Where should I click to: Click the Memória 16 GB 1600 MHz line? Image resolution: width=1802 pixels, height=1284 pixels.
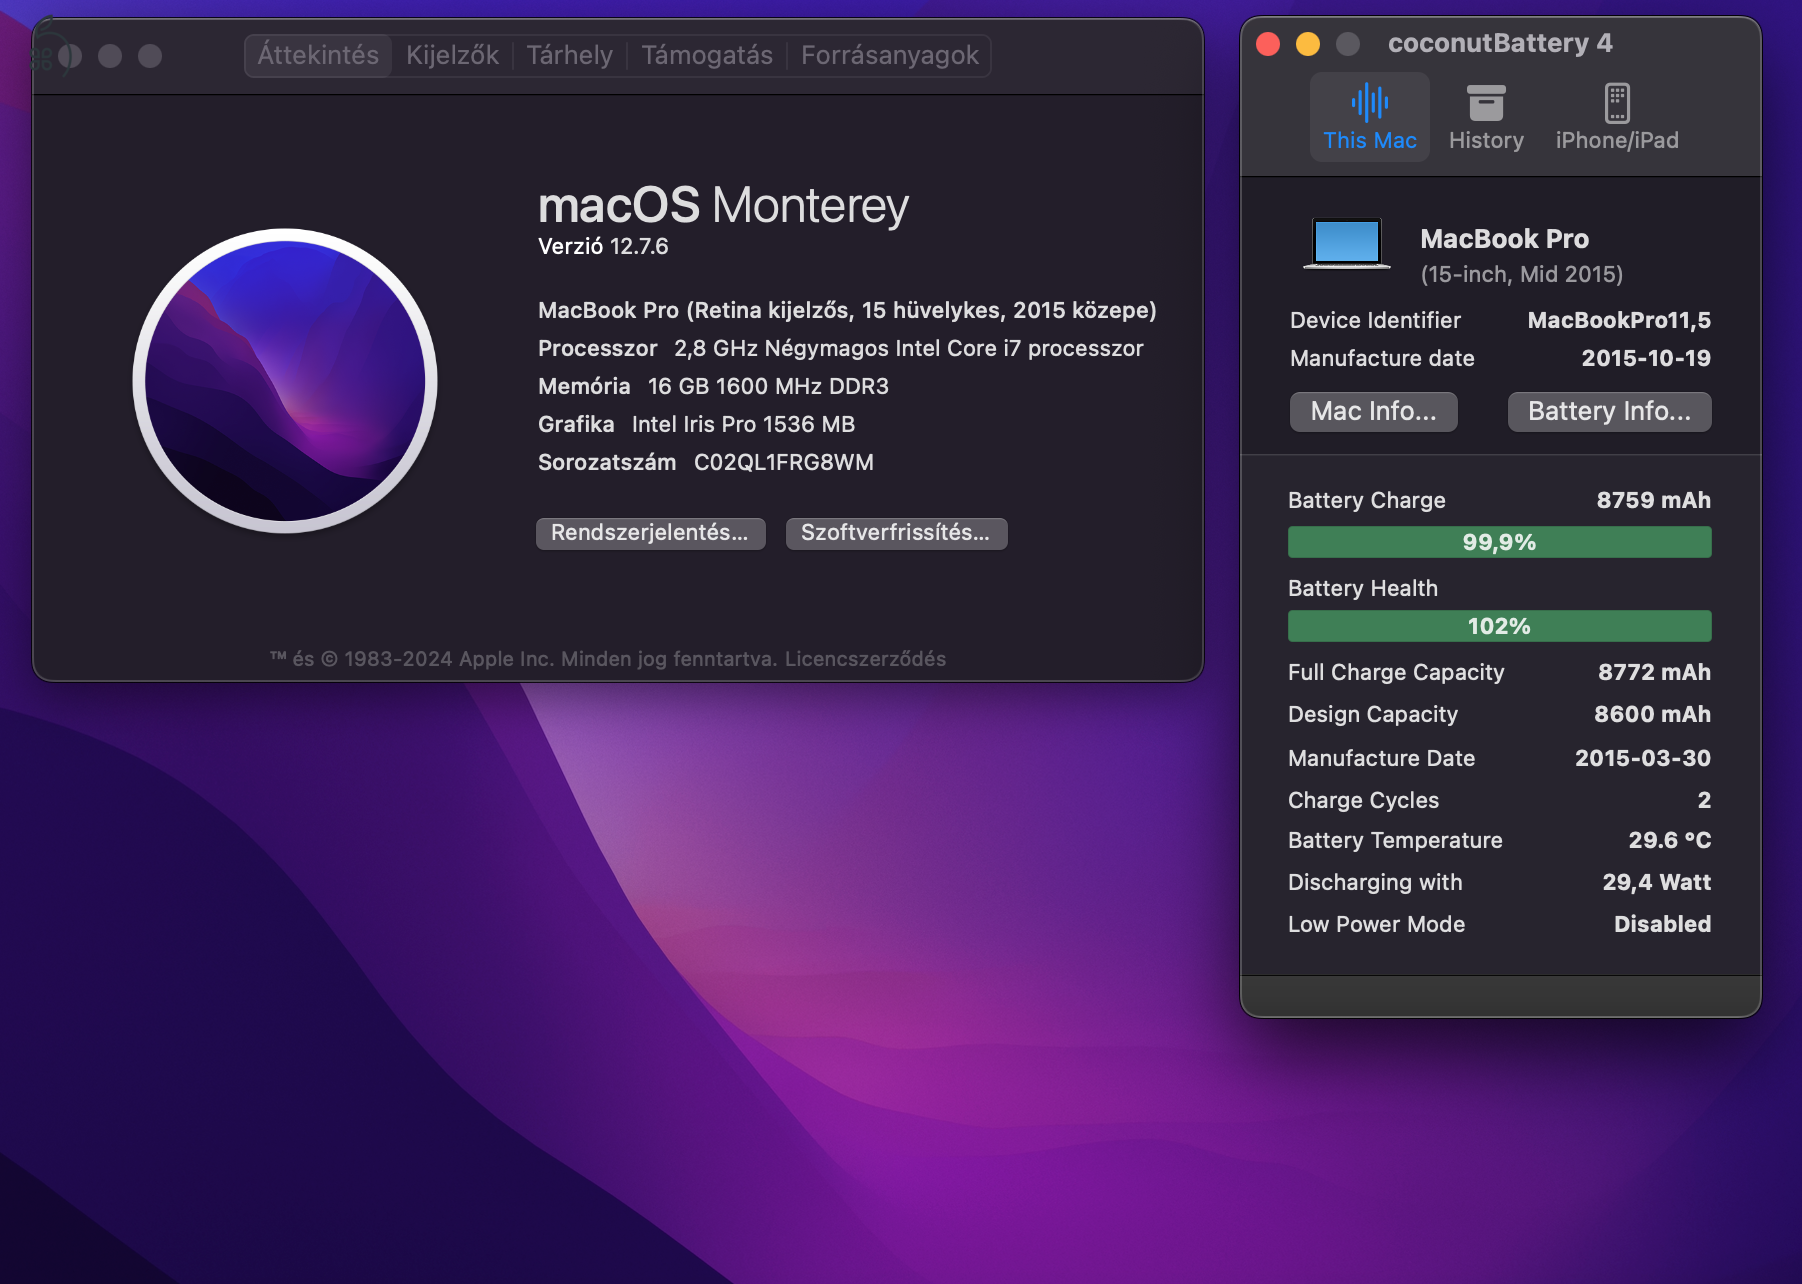pyautogui.click(x=713, y=386)
